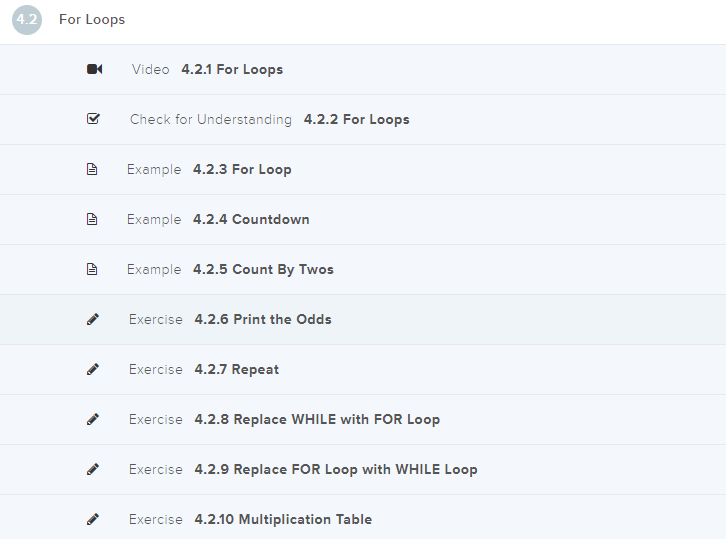Screen dimensions: 726x539
Task: Collapse the 4.2 For Loops section header
Action: click(92, 20)
